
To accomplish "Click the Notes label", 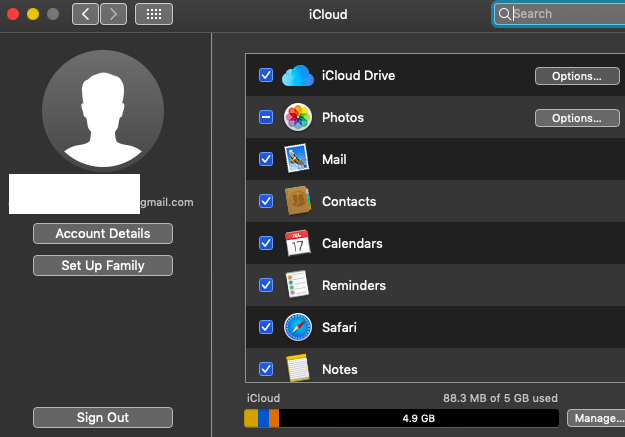I will (340, 370).
